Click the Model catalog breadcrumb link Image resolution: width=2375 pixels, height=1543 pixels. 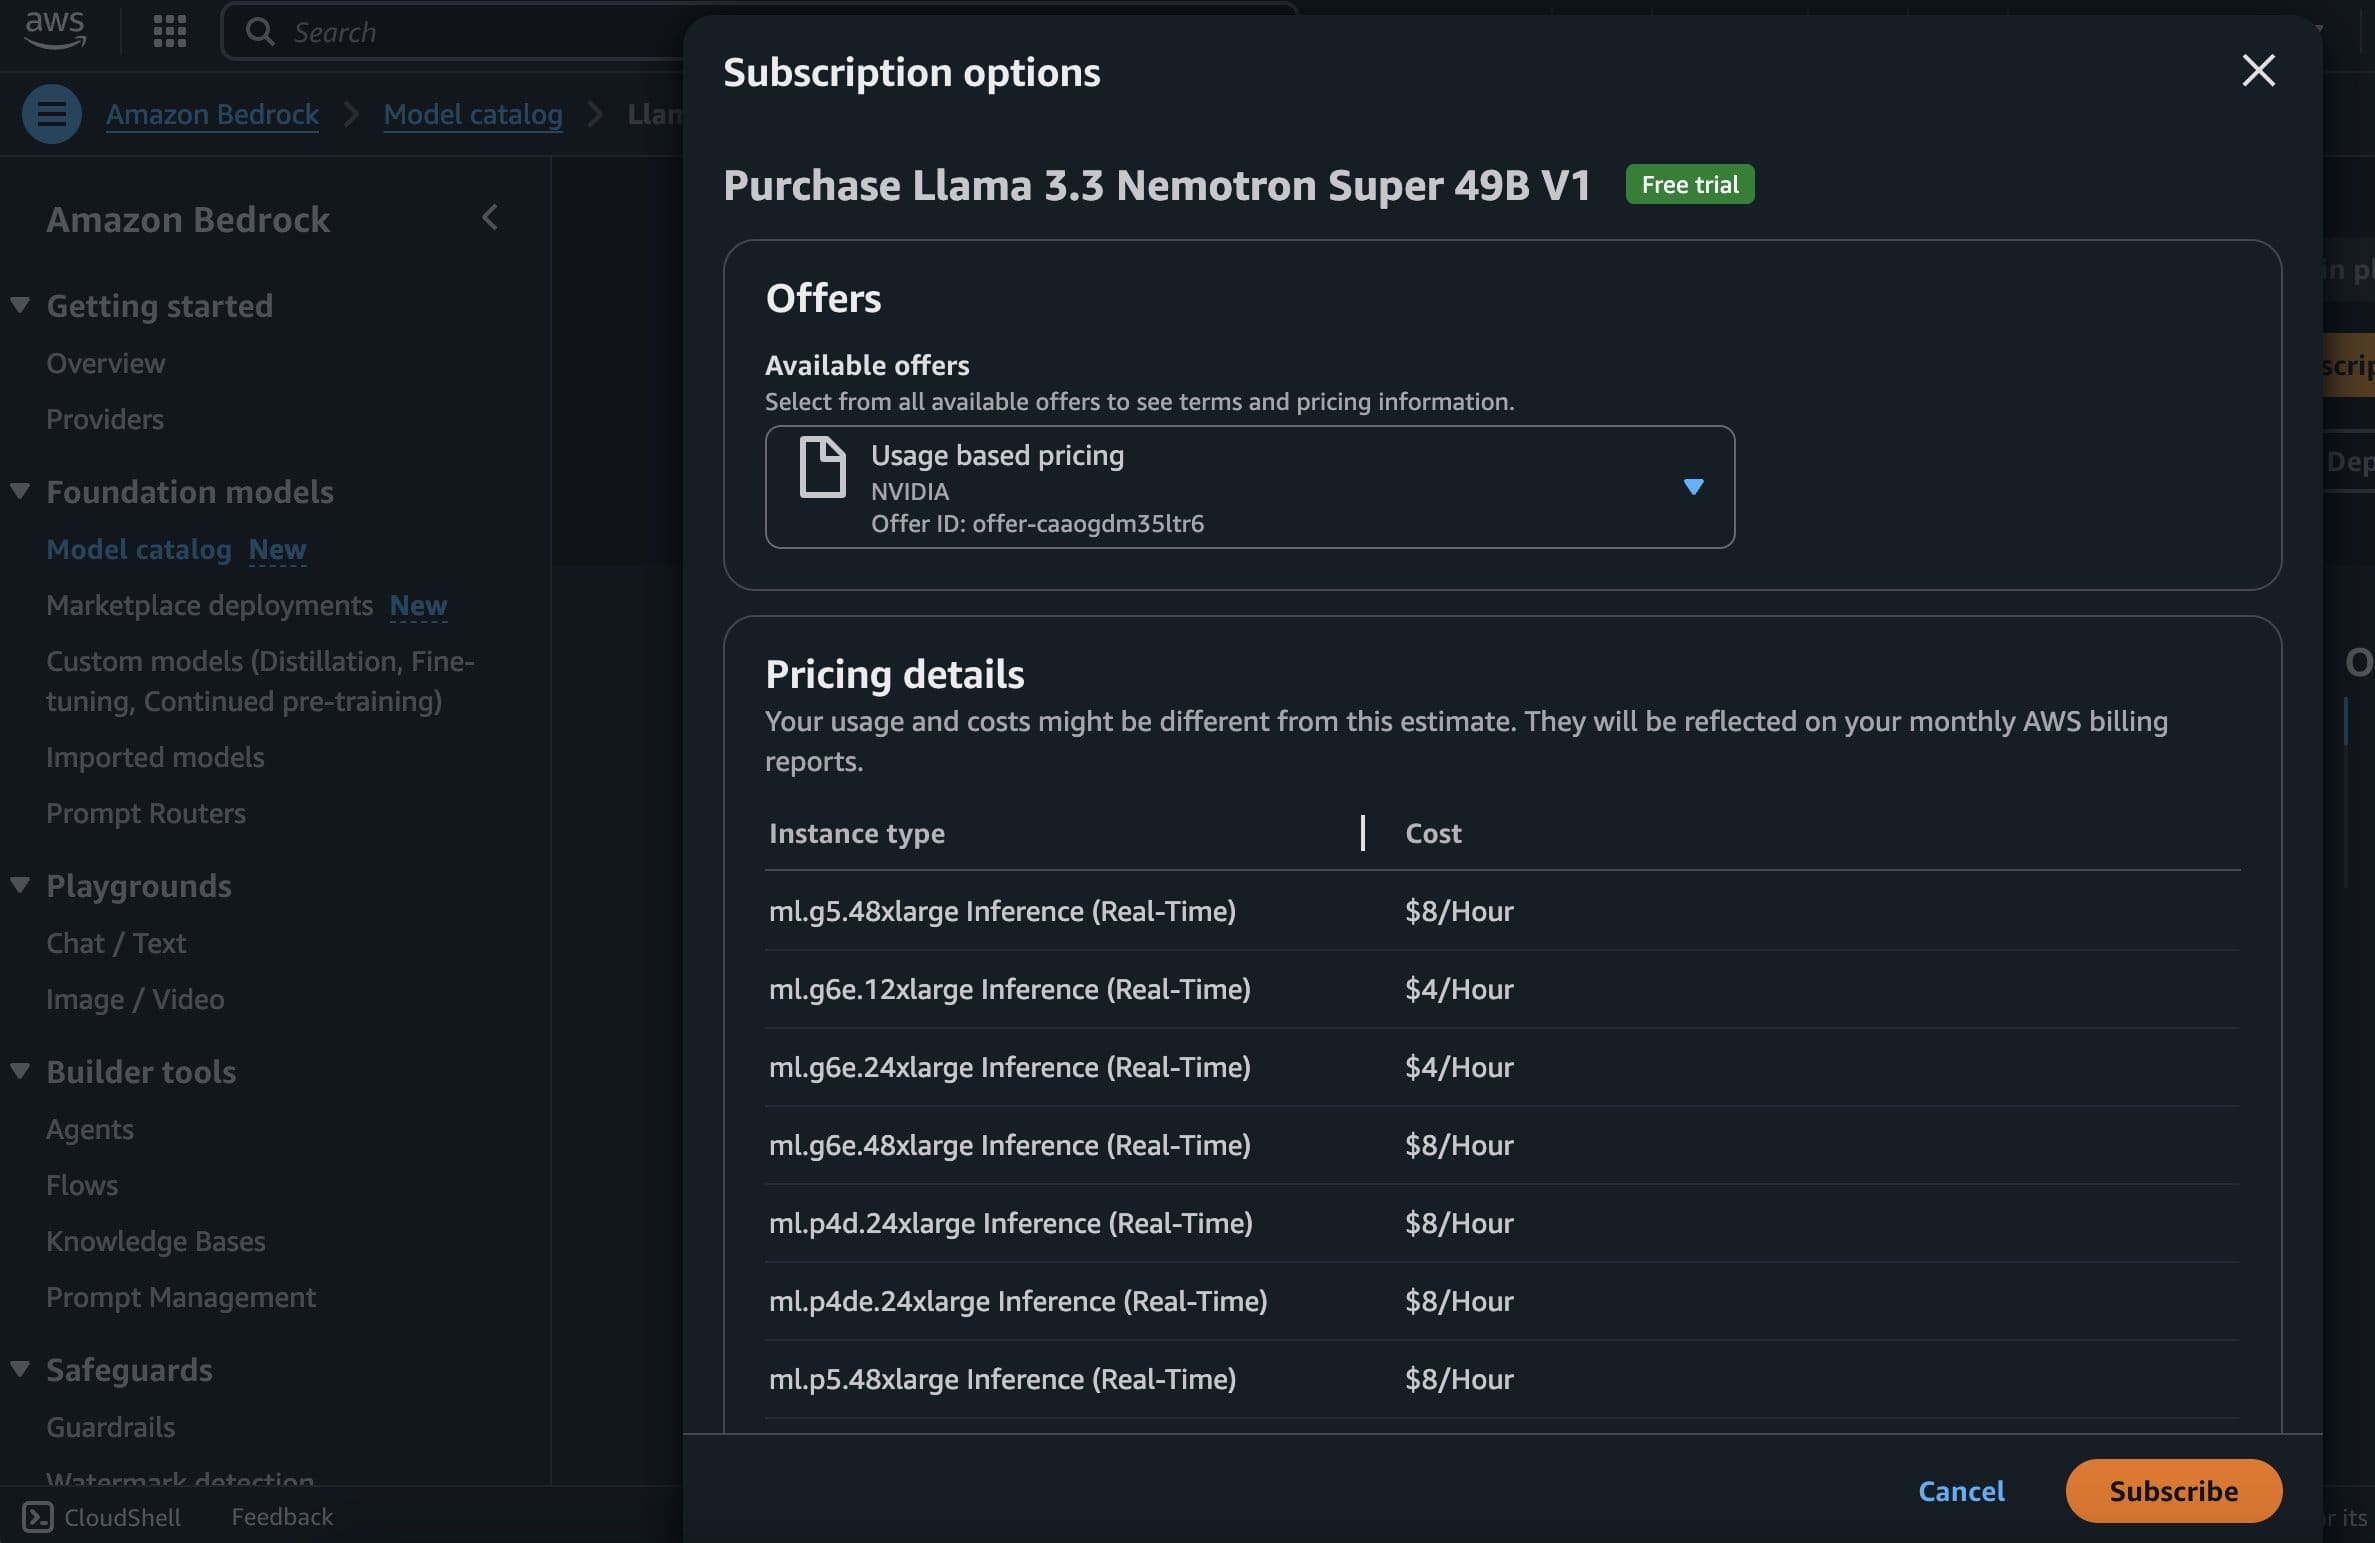coord(473,114)
